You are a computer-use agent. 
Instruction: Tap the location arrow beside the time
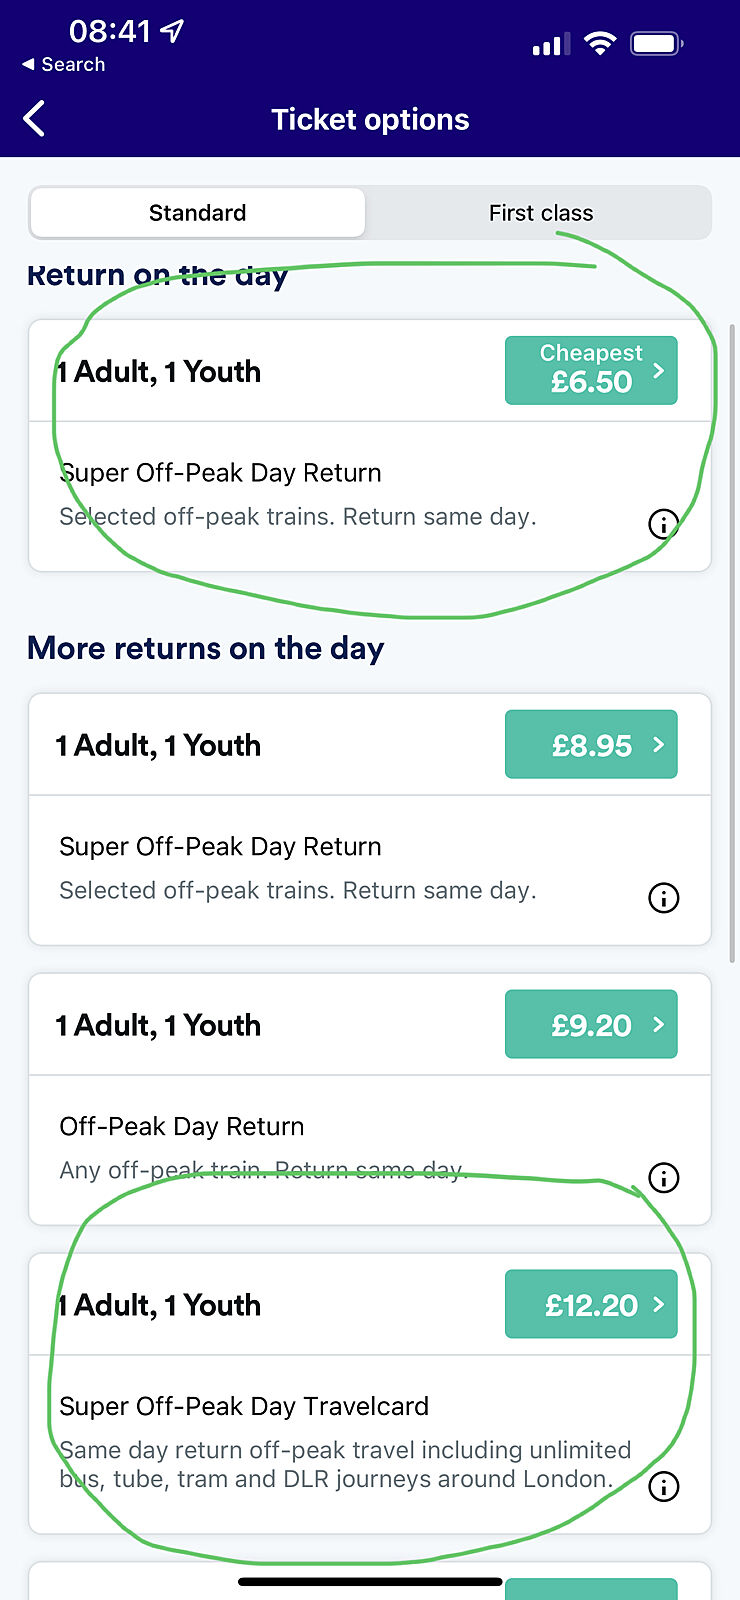point(172,32)
